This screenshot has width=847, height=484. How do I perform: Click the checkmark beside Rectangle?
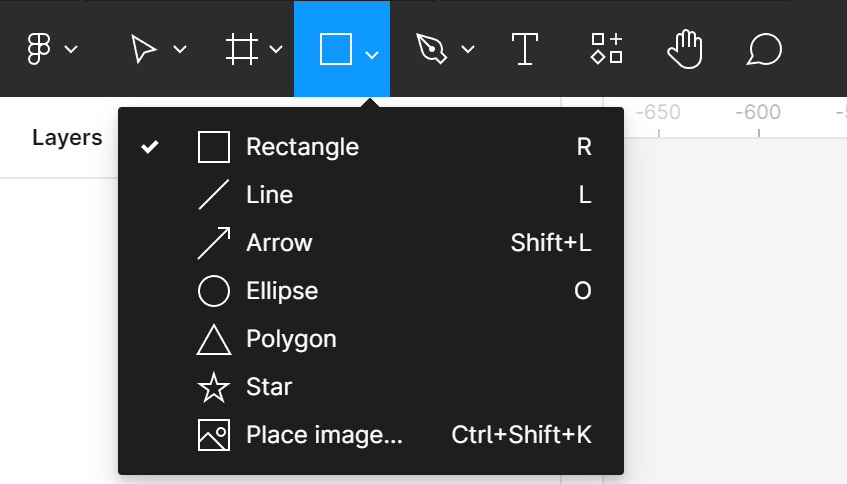click(x=150, y=148)
